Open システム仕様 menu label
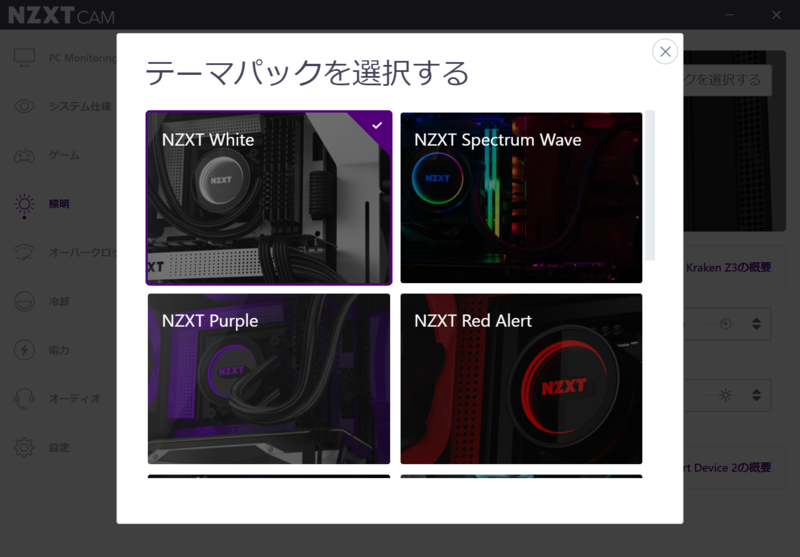The width and height of the screenshot is (800, 557). point(80,107)
